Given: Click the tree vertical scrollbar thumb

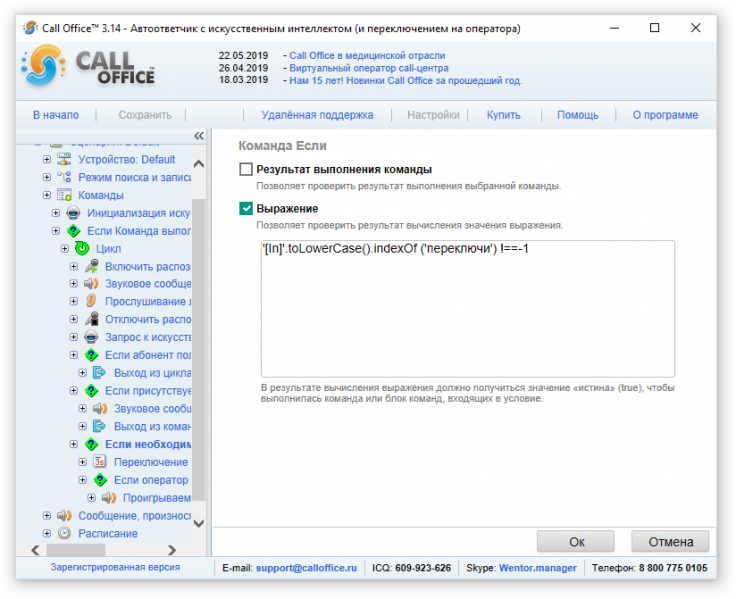Looking at the screenshot, I should [x=199, y=350].
